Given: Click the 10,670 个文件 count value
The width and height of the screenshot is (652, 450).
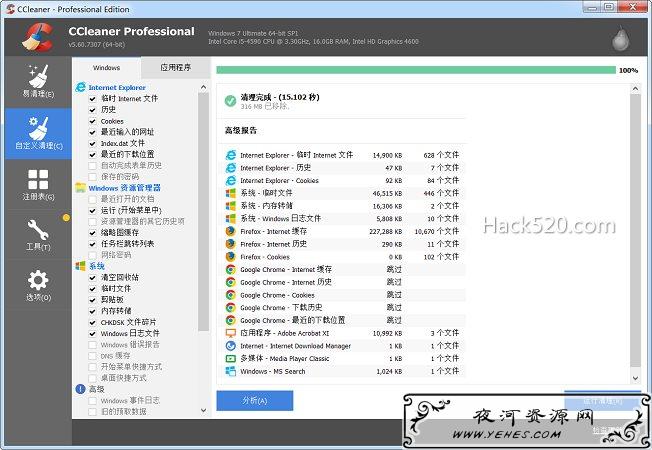Looking at the screenshot, I should [437, 231].
